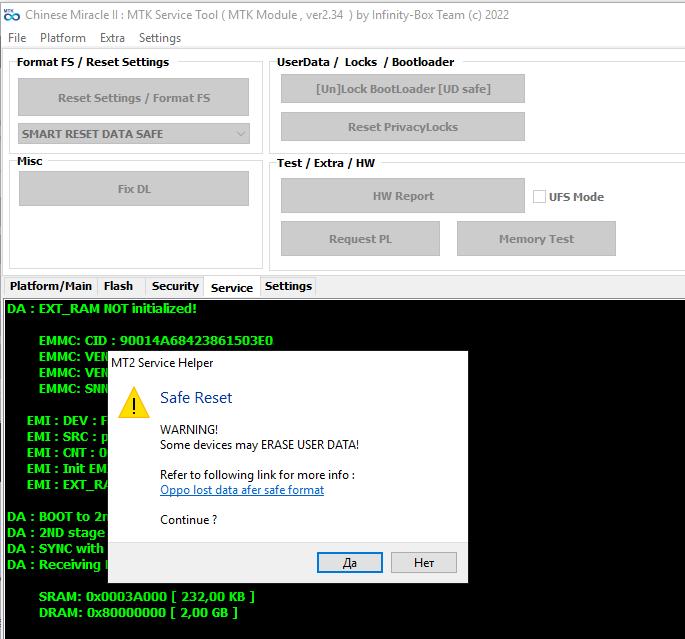The width and height of the screenshot is (685, 639).
Task: Open the File menu
Action: tap(17, 38)
